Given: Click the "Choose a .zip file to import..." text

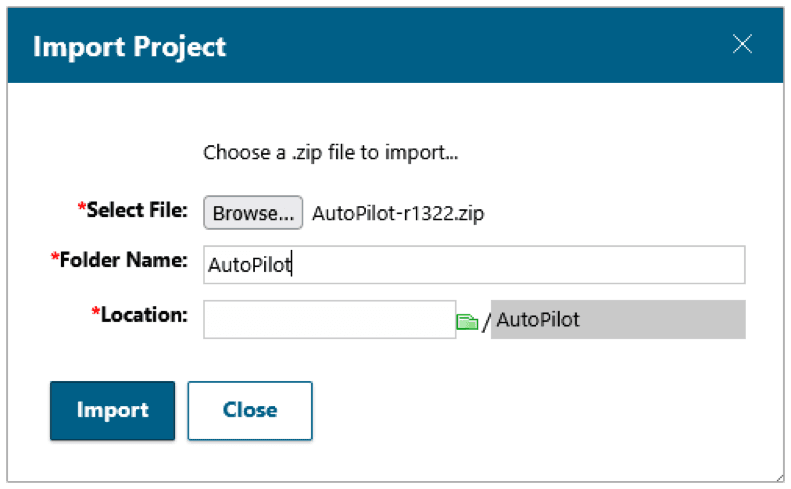Looking at the screenshot, I should pos(330,153).
